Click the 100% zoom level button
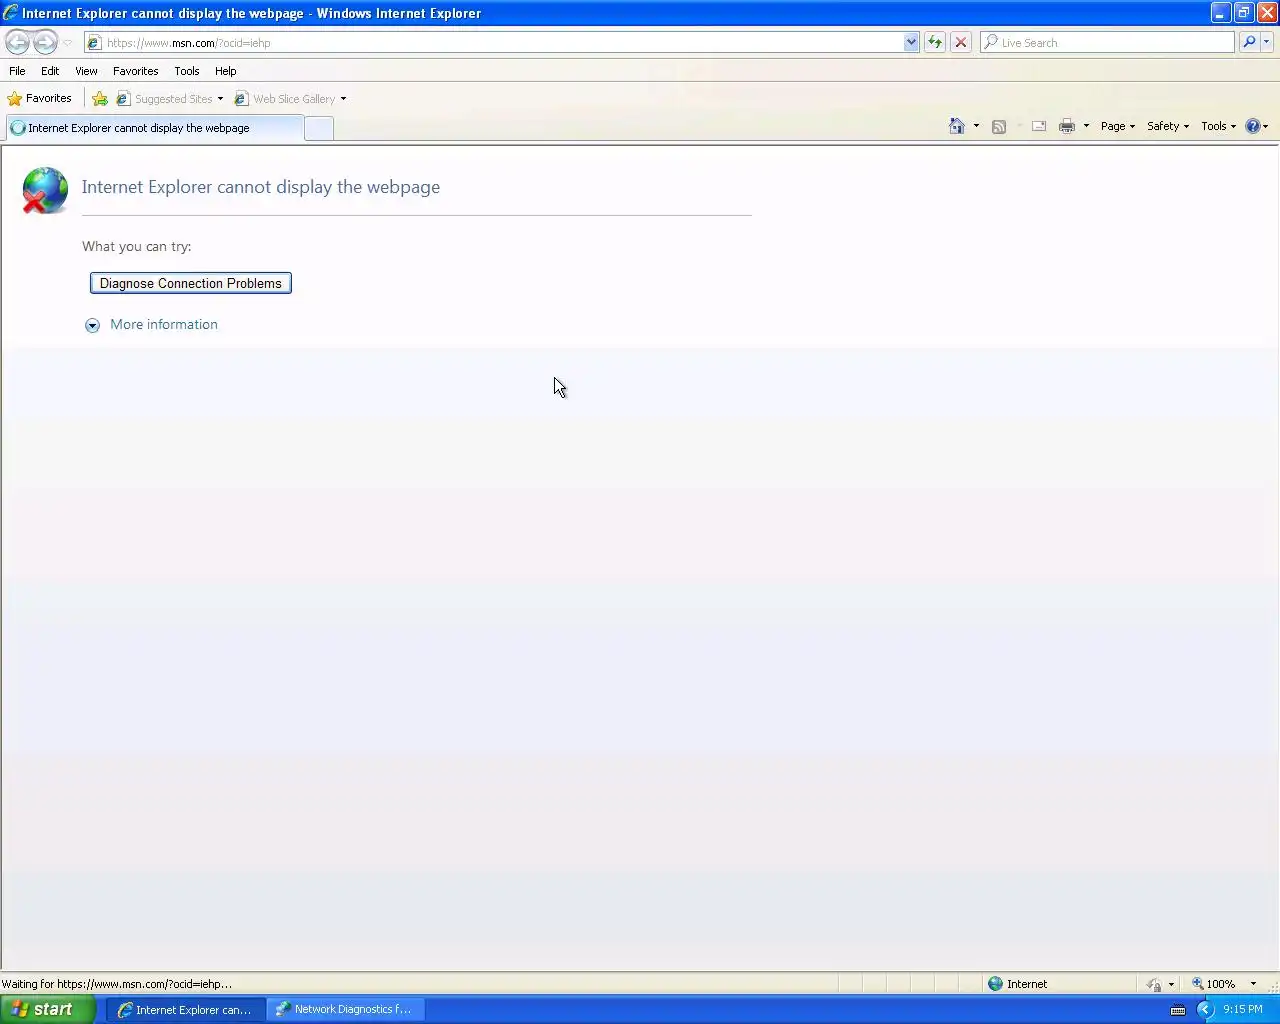1280x1024 pixels. pyautogui.click(x=1214, y=984)
